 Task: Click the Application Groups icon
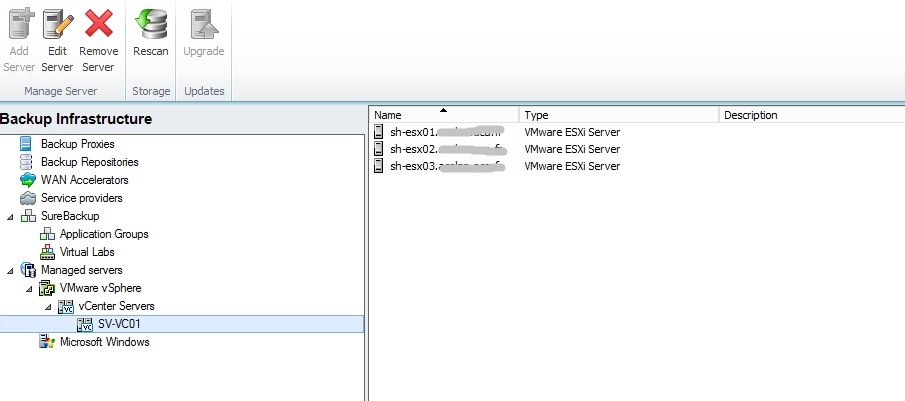coord(47,234)
